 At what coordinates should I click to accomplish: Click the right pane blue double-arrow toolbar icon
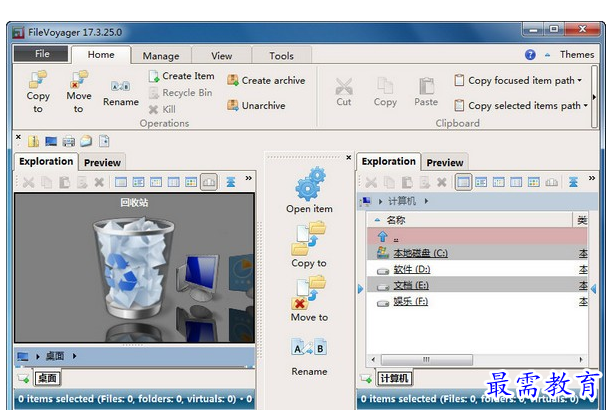tap(573, 182)
